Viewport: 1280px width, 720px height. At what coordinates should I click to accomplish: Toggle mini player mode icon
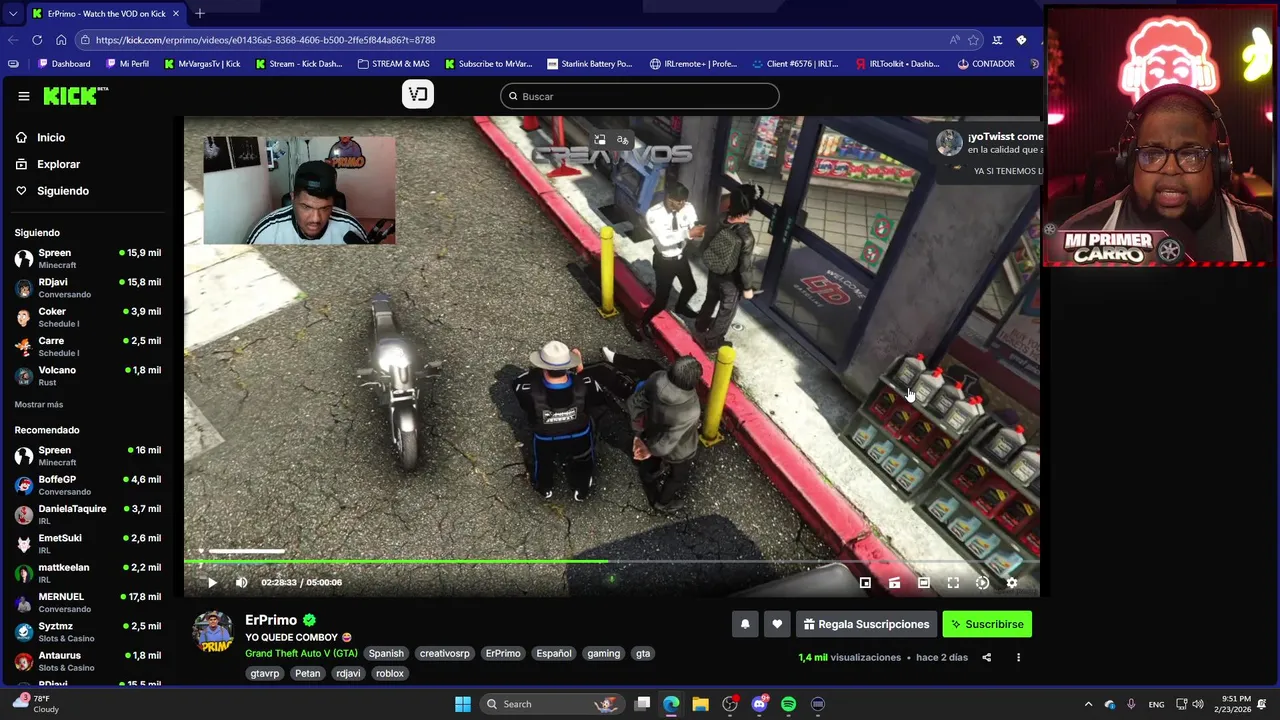pyautogui.click(x=865, y=582)
